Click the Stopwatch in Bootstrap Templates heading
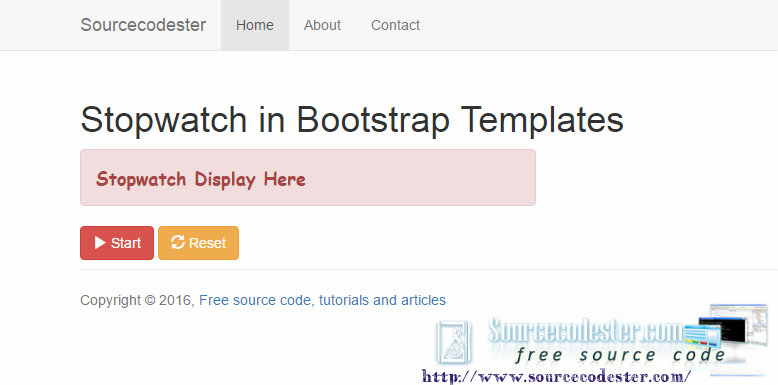778x385 pixels. click(x=352, y=120)
